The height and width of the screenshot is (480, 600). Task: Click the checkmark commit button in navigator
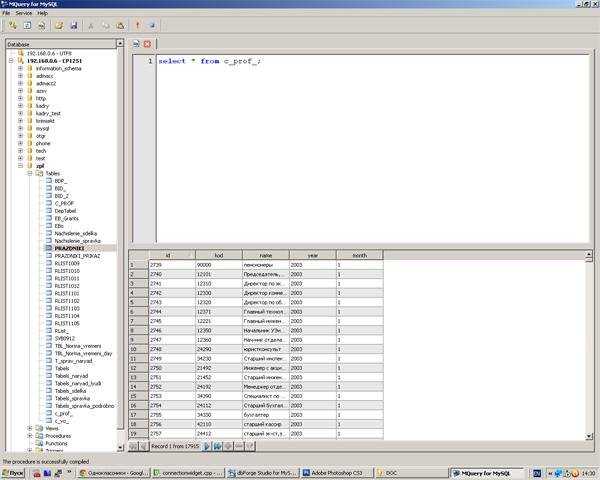(x=250, y=446)
